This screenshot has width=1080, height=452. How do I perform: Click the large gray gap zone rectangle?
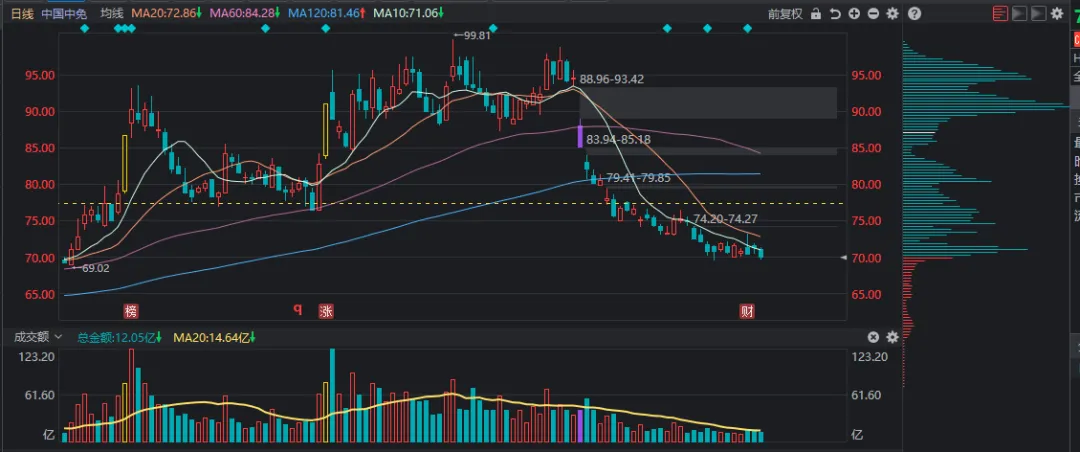(708, 103)
